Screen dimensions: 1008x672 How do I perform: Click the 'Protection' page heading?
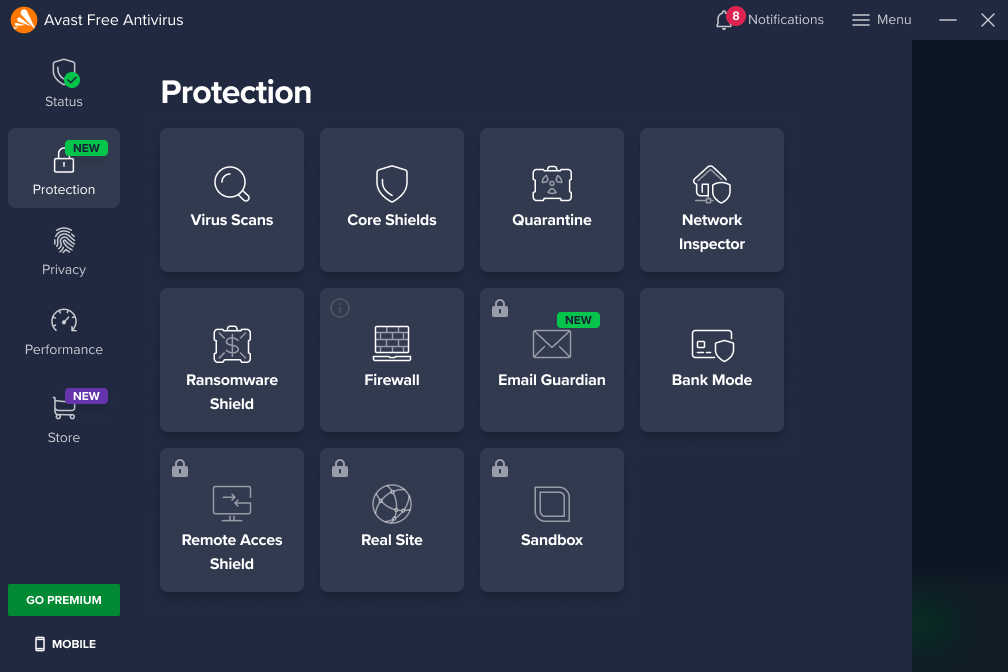[236, 93]
